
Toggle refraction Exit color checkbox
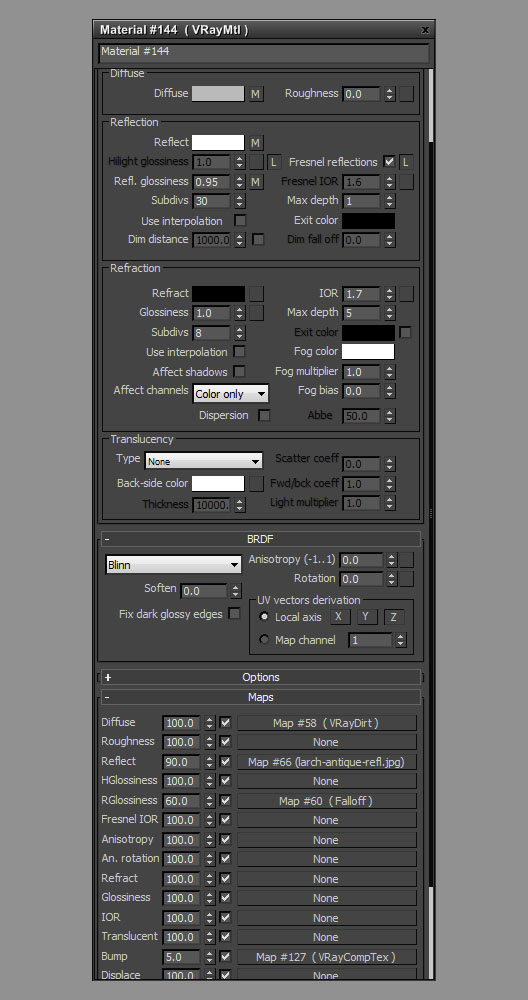405,332
